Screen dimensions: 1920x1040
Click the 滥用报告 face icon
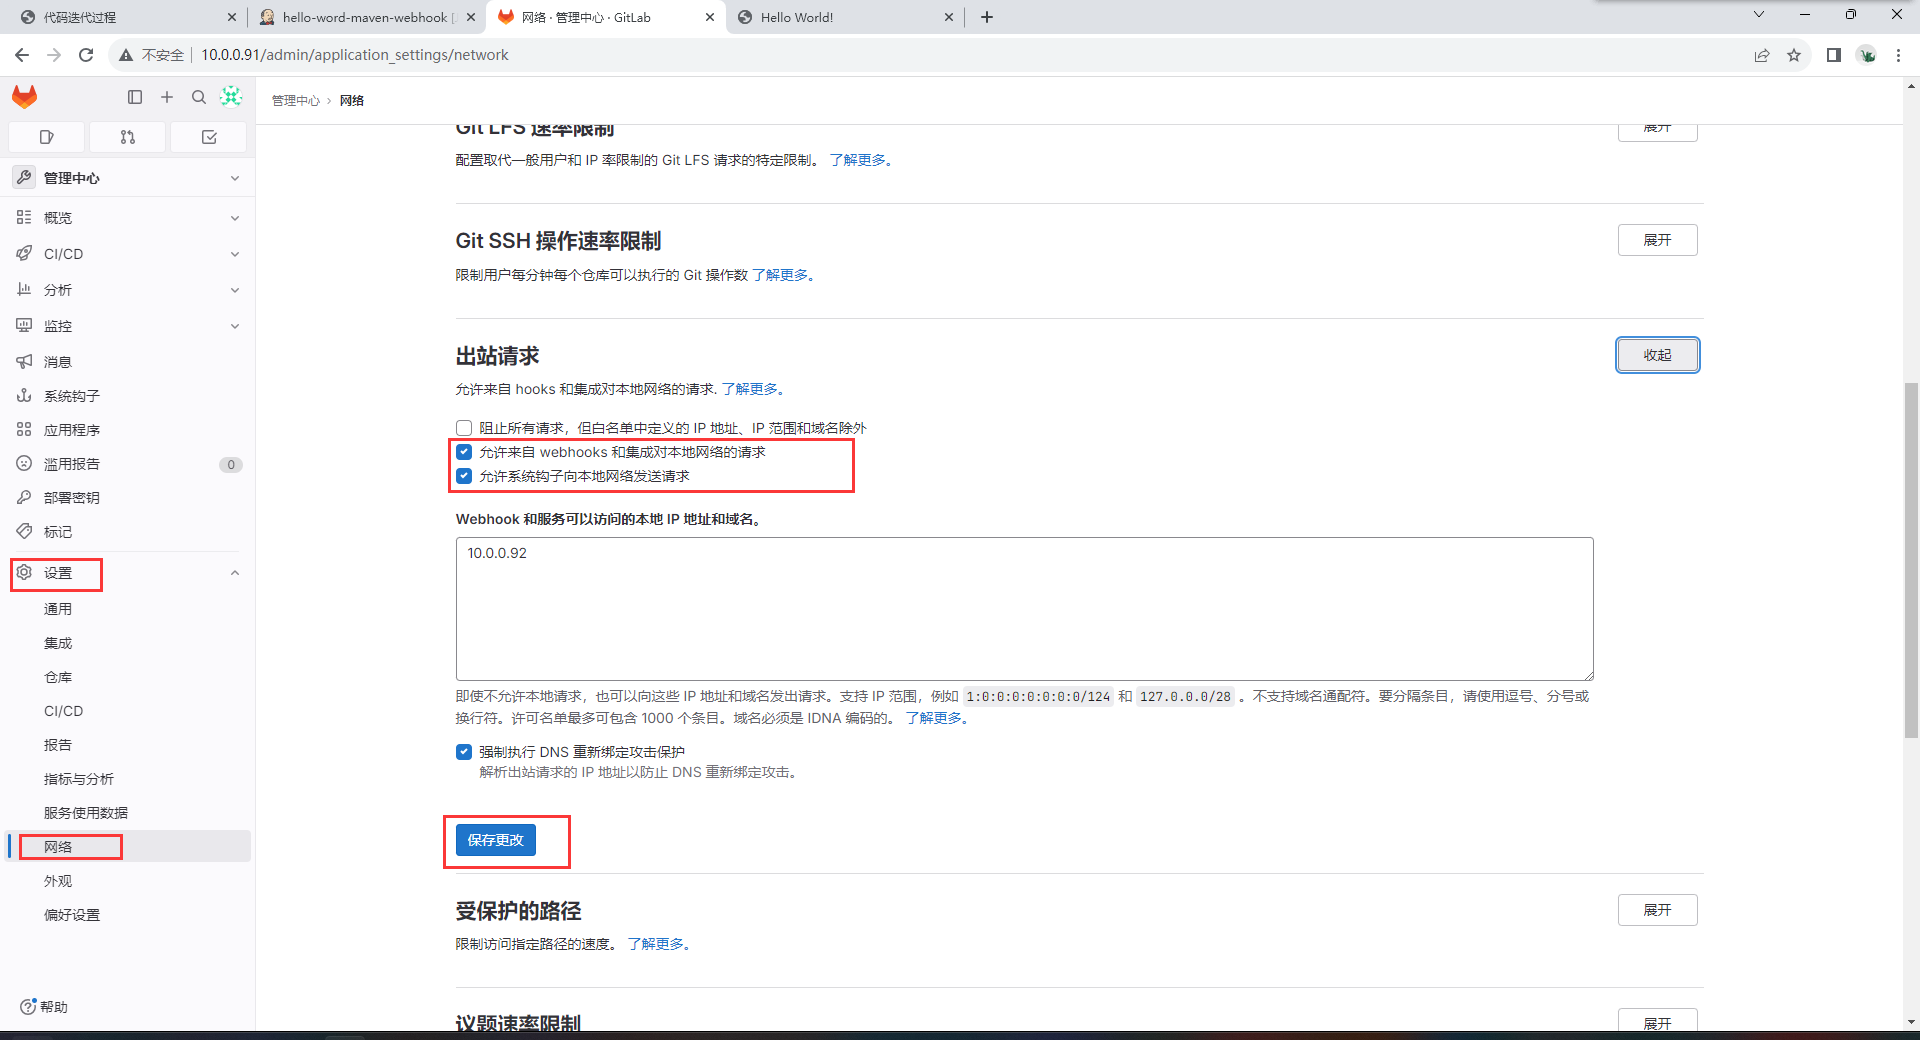pyautogui.click(x=24, y=463)
